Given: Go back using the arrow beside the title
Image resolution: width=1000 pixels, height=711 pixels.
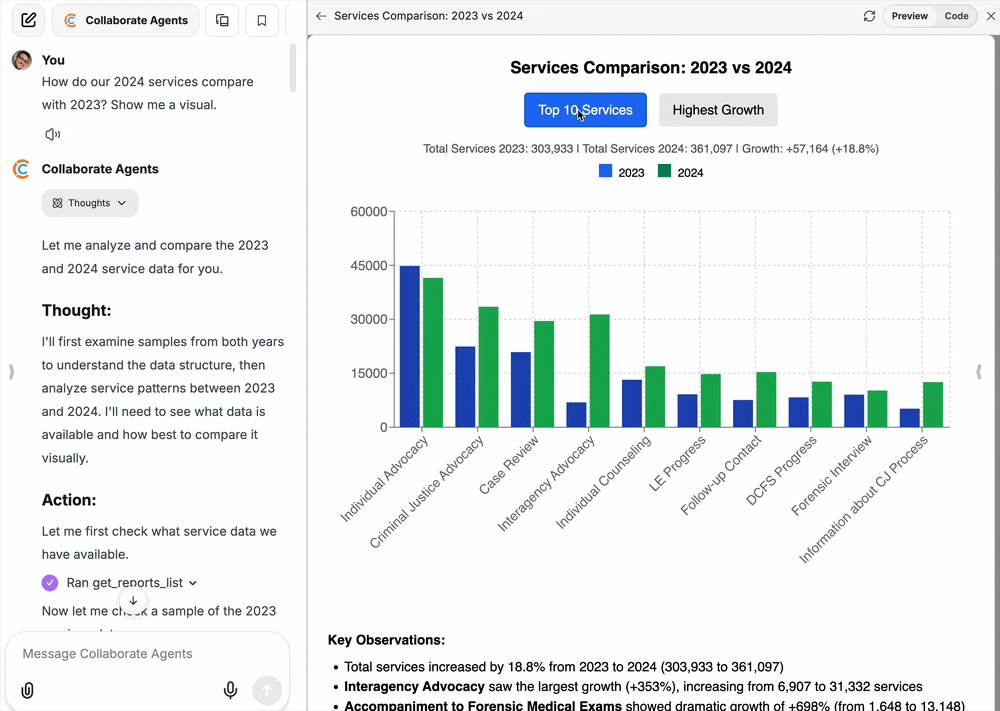Looking at the screenshot, I should click(321, 16).
